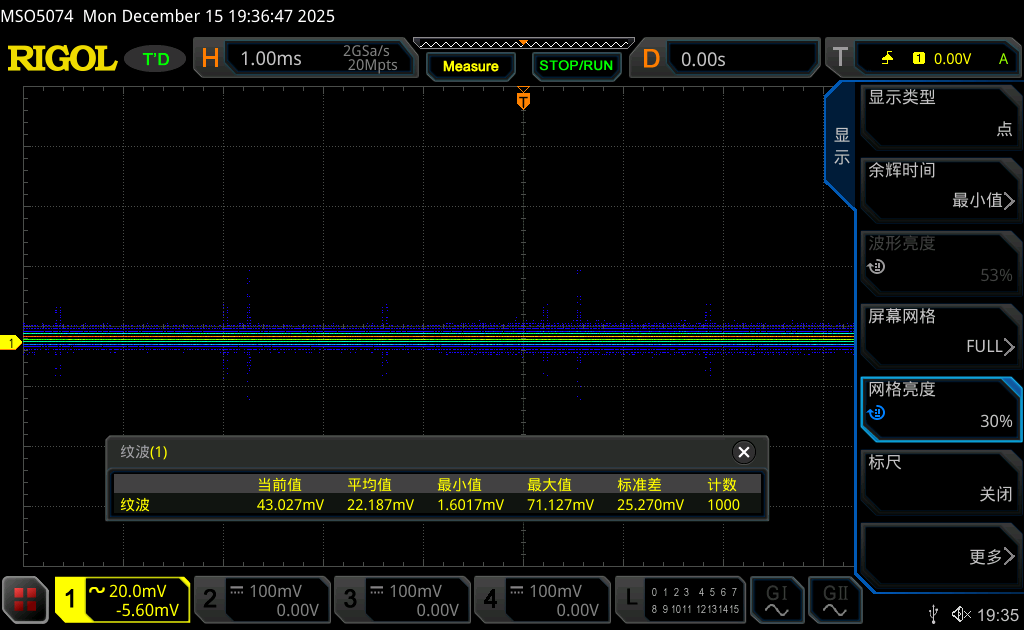Enable channel 3 input
The image size is (1024, 630).
point(401,599)
